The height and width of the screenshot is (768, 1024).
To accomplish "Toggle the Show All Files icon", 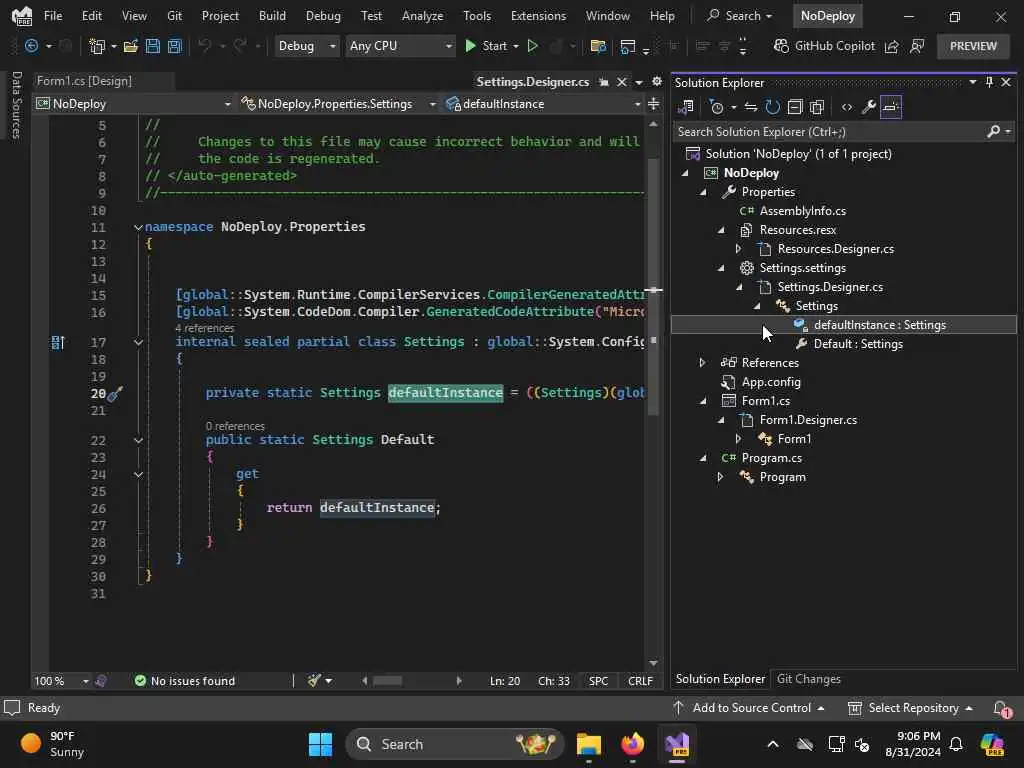I will (x=817, y=107).
